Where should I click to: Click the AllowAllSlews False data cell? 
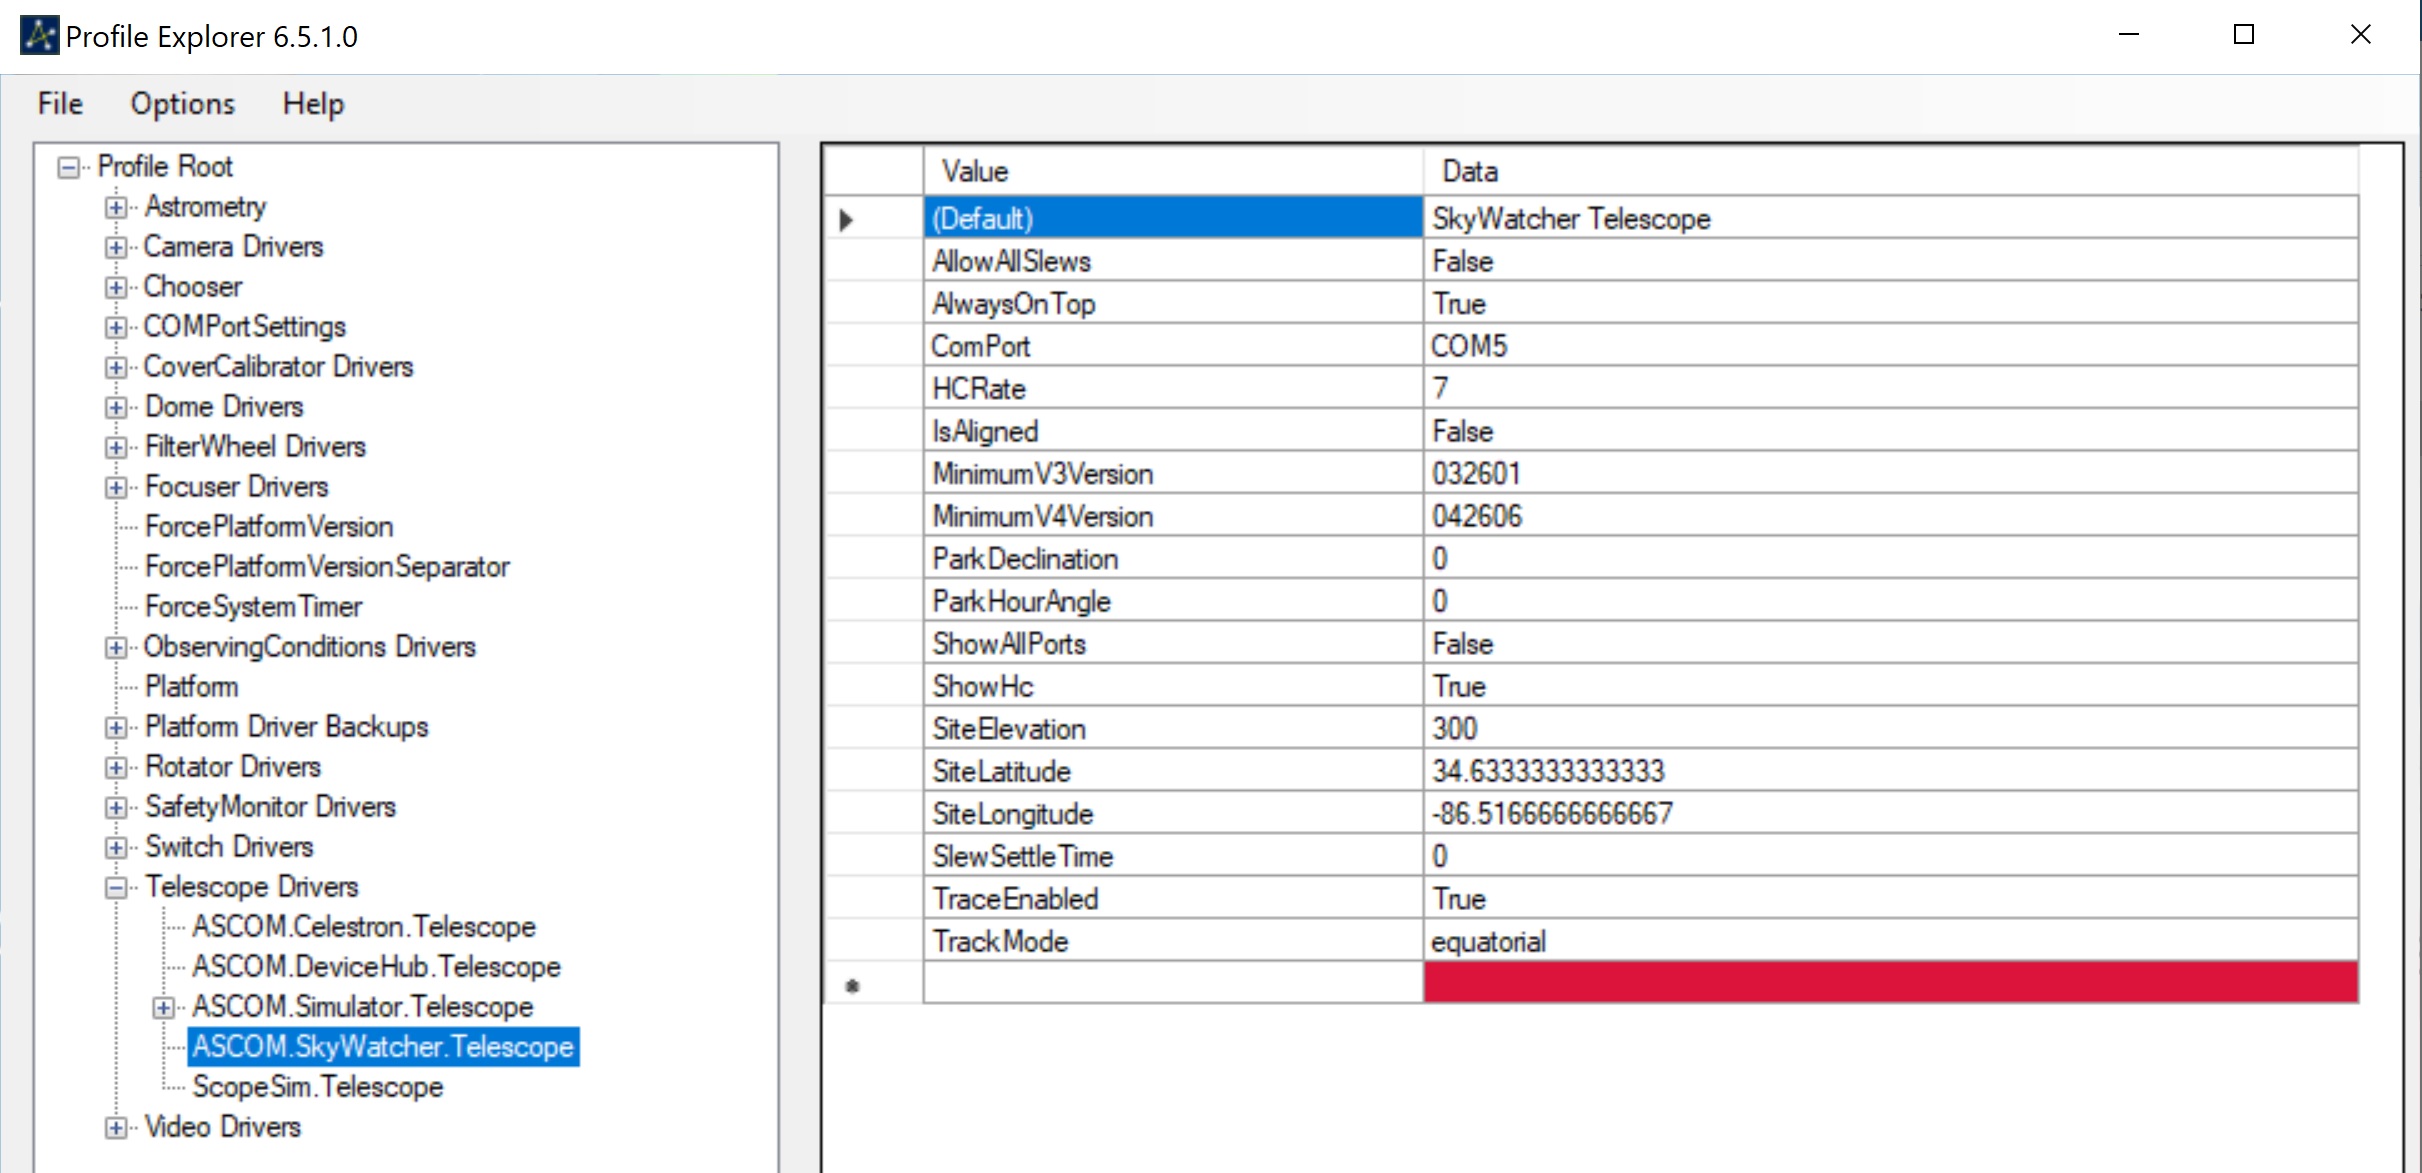(1890, 261)
